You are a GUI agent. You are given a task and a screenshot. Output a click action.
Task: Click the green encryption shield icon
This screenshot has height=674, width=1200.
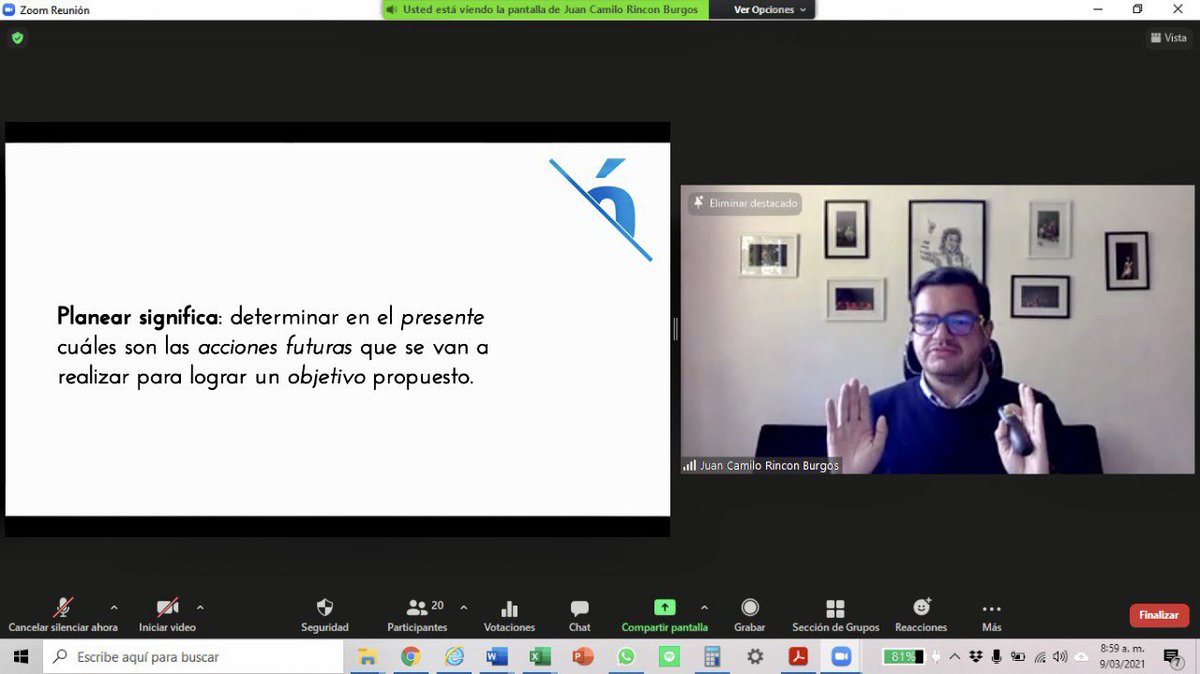click(17, 38)
